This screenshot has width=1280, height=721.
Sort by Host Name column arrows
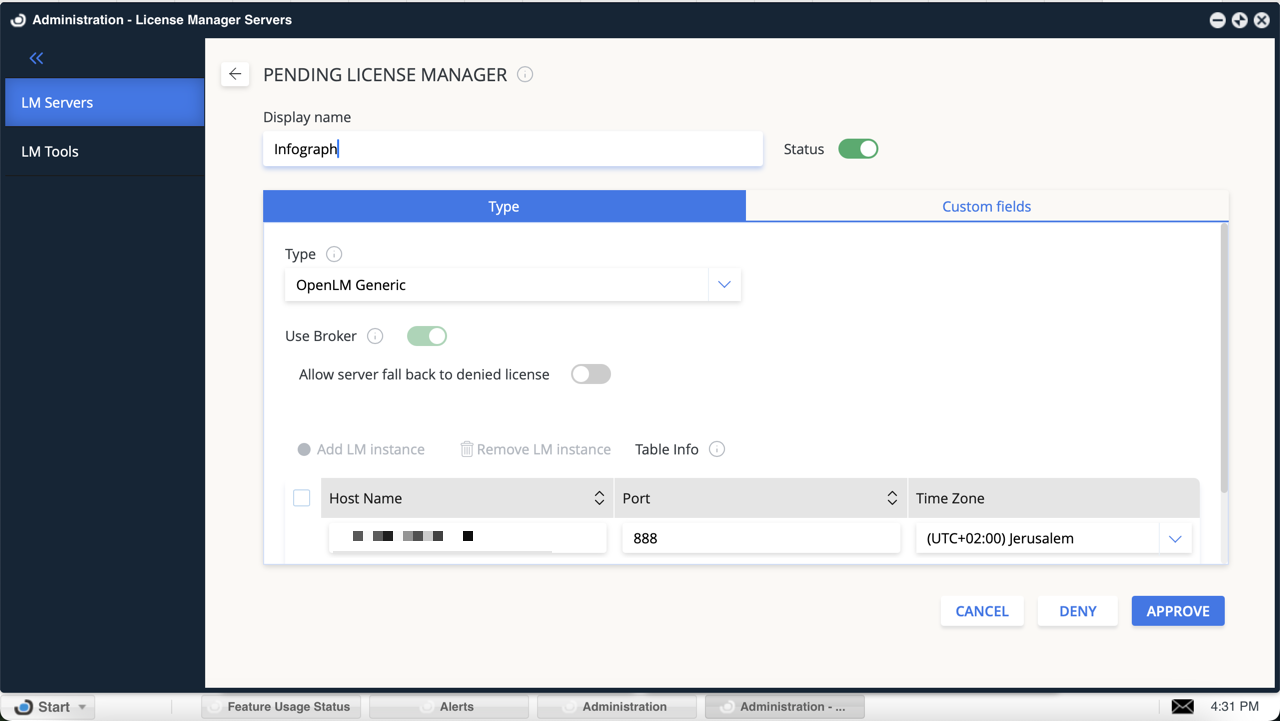(599, 498)
